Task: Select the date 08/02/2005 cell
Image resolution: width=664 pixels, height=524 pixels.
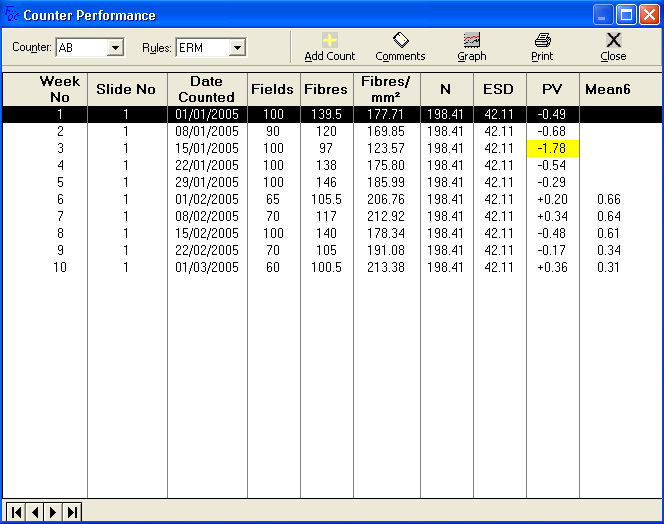Action: click(207, 216)
